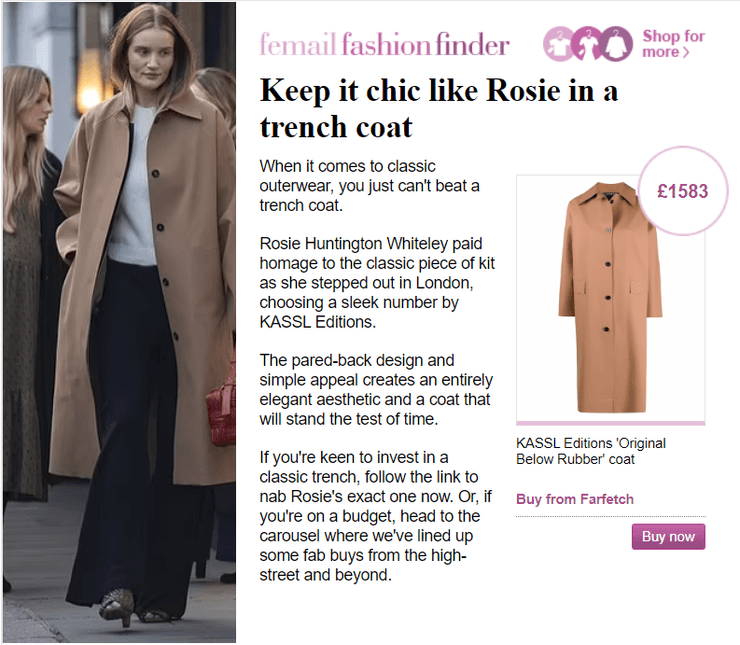Viewport: 740px width, 645px height.
Task: Click the purple coat hanger icon
Action: pos(615,44)
